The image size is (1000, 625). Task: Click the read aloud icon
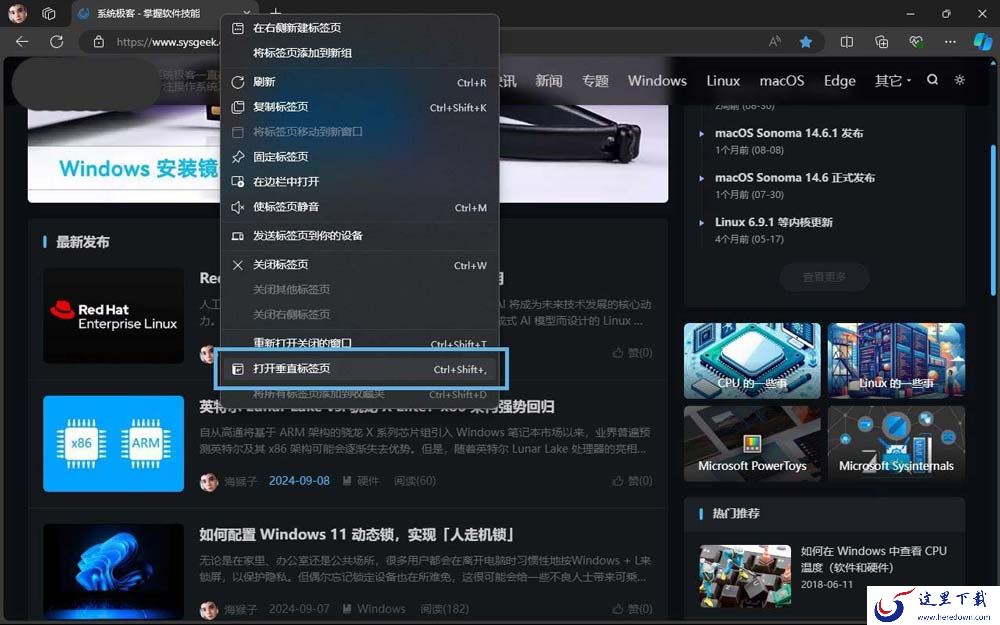[774, 42]
